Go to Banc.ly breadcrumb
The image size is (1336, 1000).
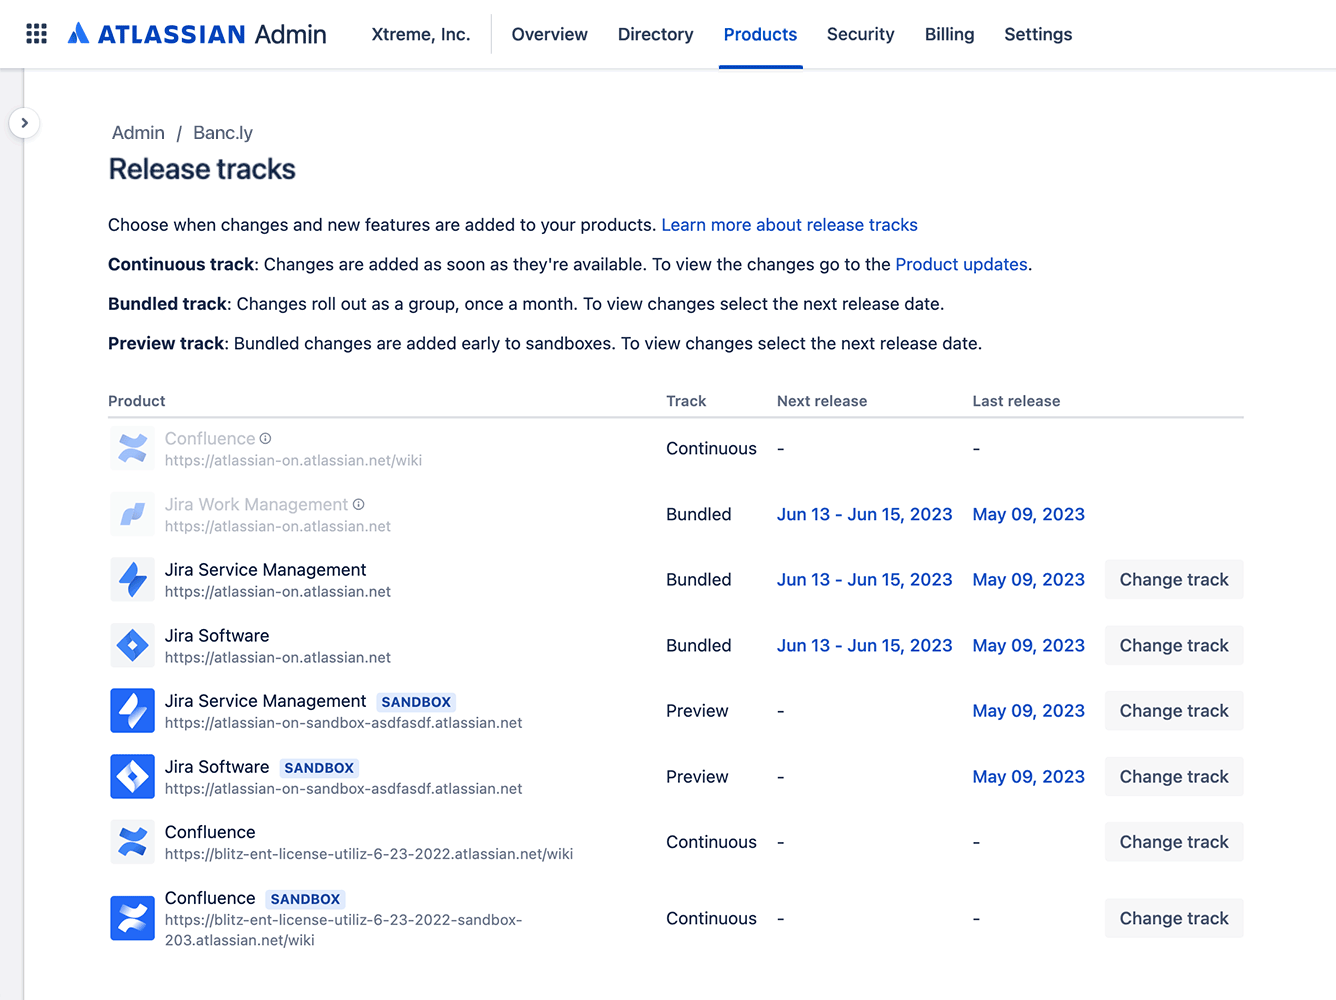click(223, 133)
